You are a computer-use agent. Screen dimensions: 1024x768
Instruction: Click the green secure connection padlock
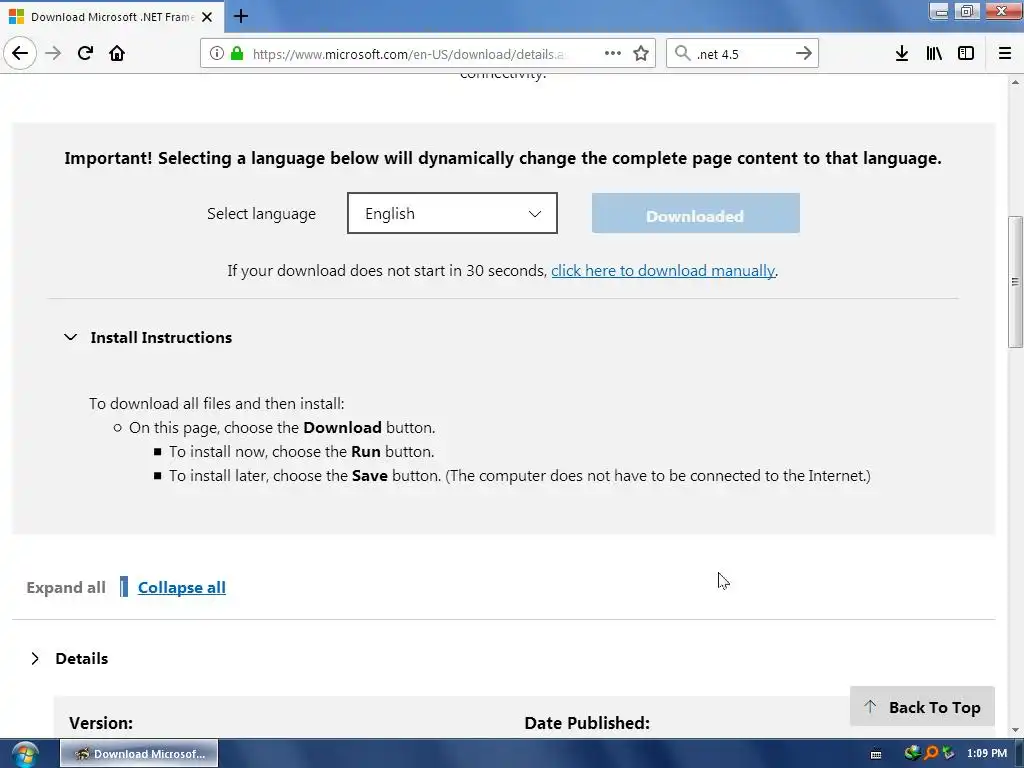[x=236, y=53]
